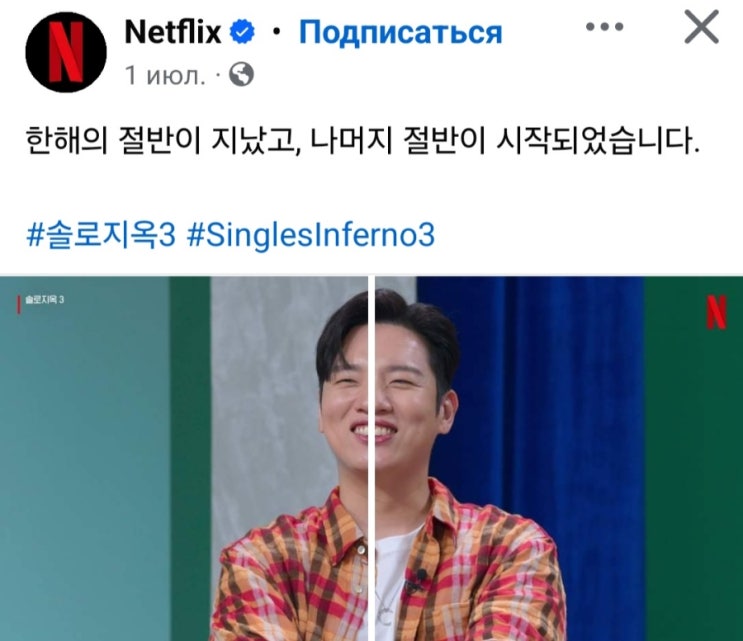The image size is (743, 641).
Task: Click the blue verified badge
Action: click(242, 32)
